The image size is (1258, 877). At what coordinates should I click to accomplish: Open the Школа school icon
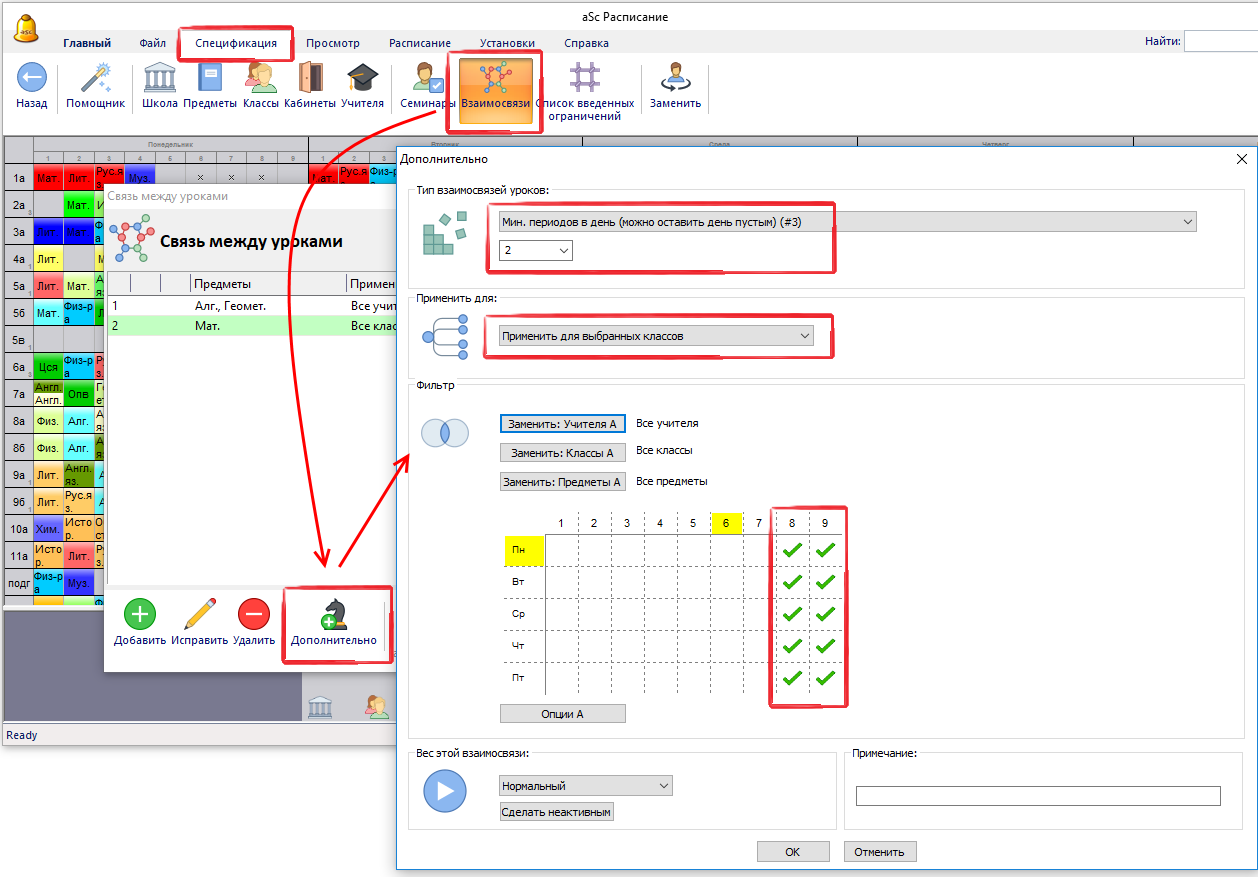tap(160, 79)
